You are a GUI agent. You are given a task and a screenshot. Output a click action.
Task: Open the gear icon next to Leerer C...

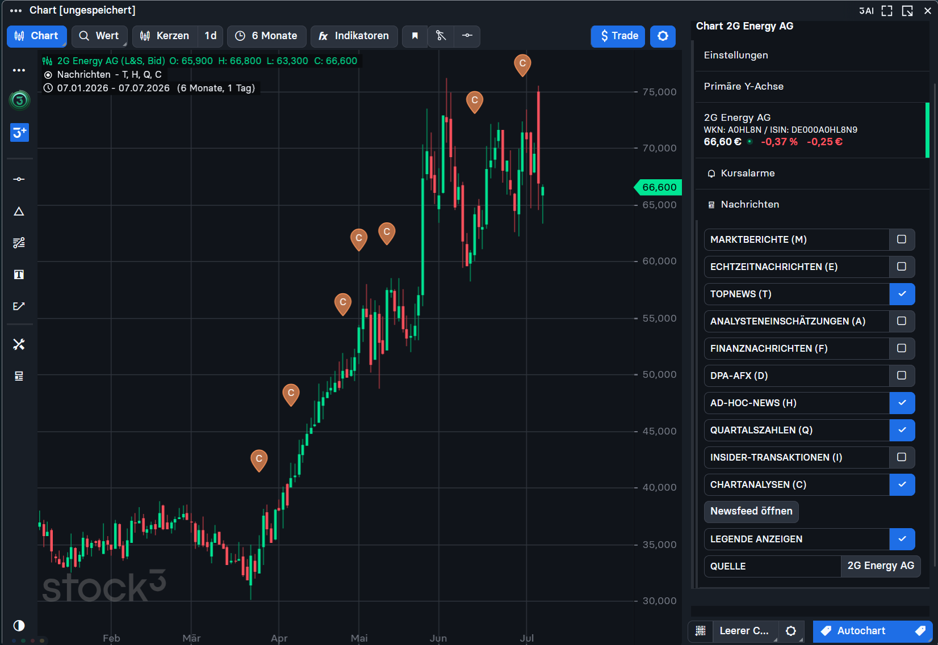(x=791, y=631)
